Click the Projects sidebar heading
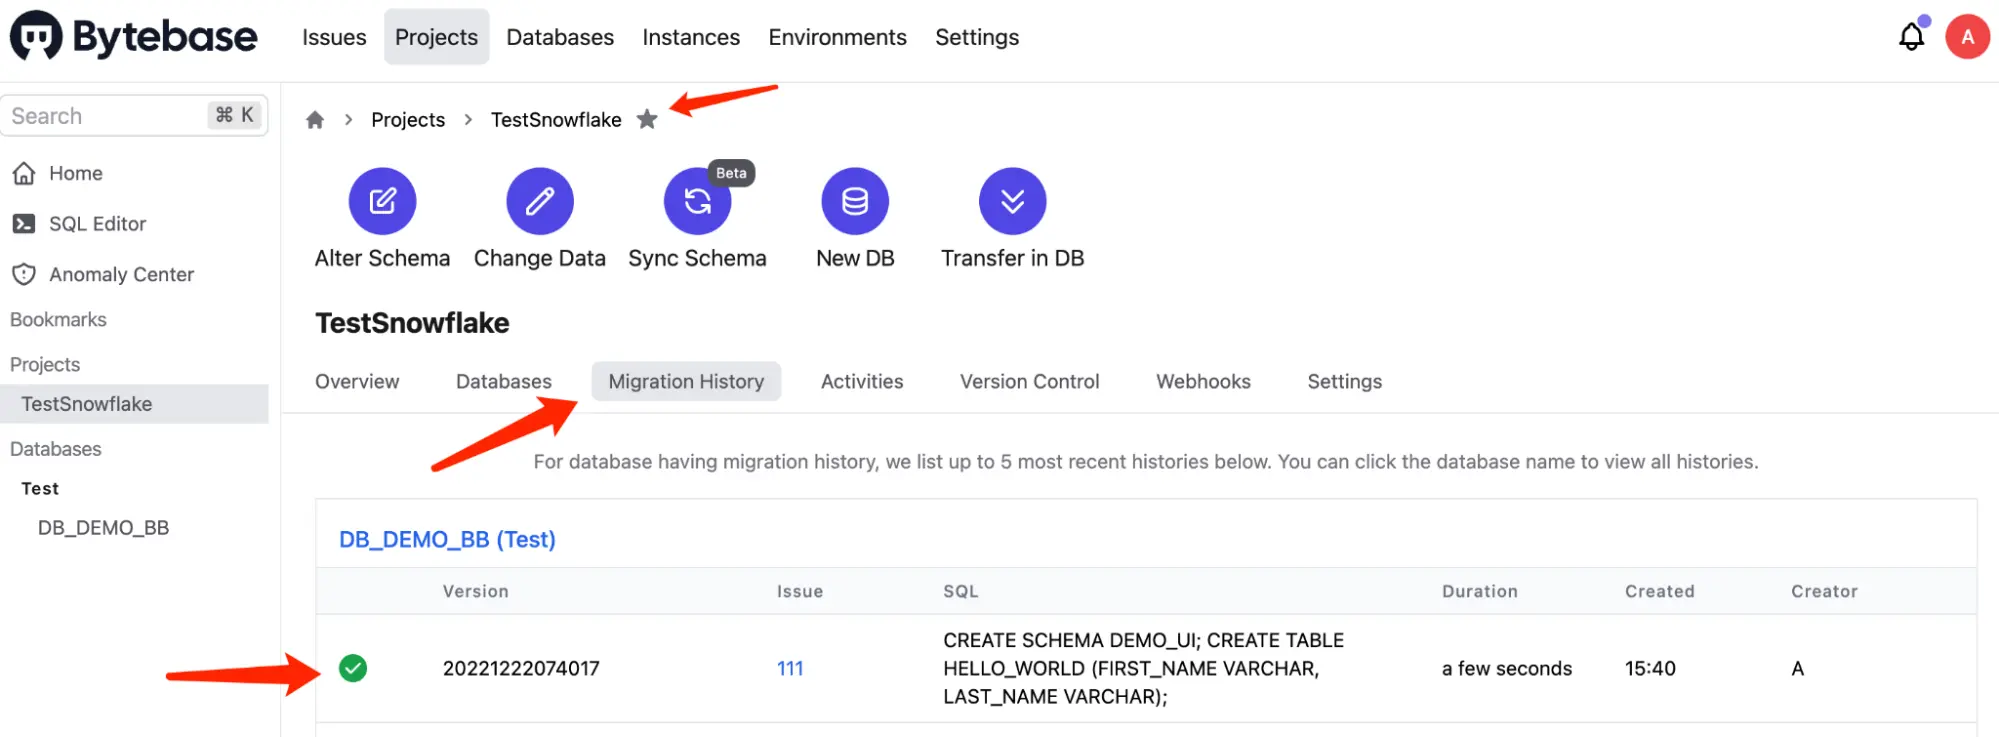 click(45, 364)
